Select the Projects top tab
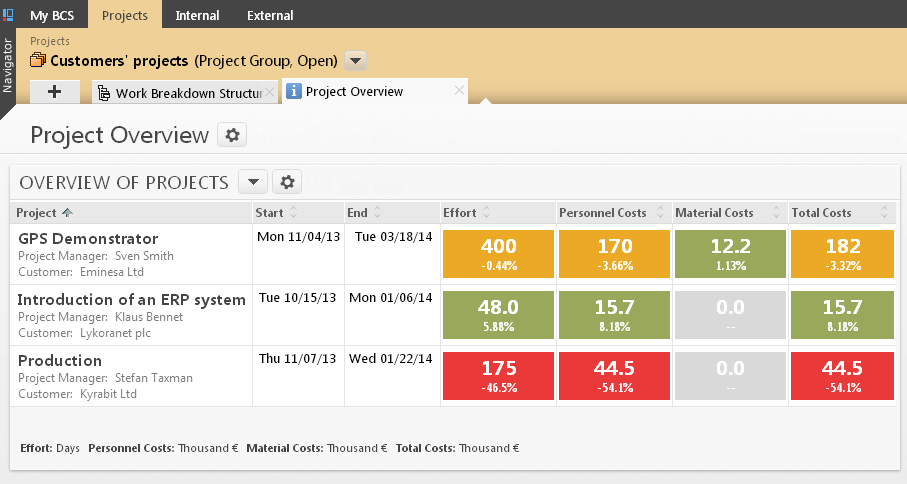This screenshot has width=907, height=484. click(x=125, y=15)
